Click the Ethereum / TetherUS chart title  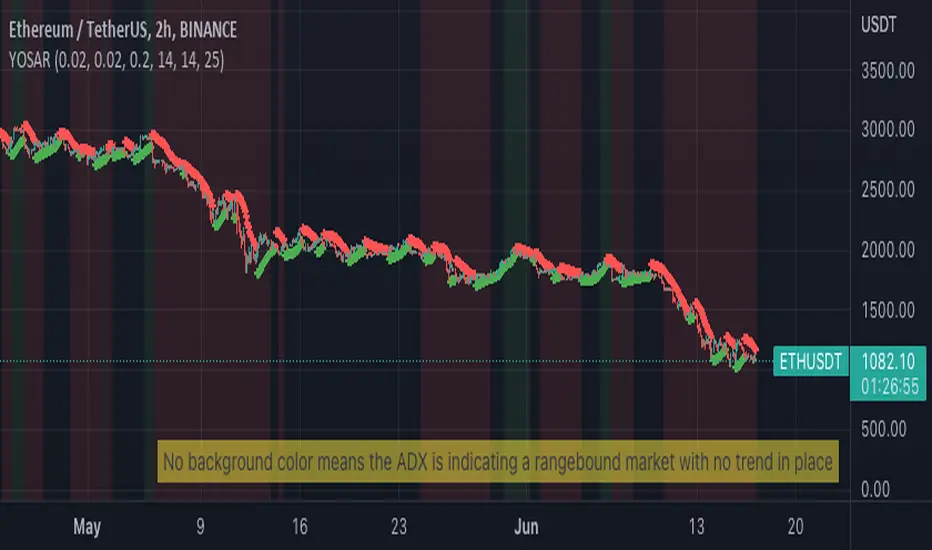click(123, 30)
